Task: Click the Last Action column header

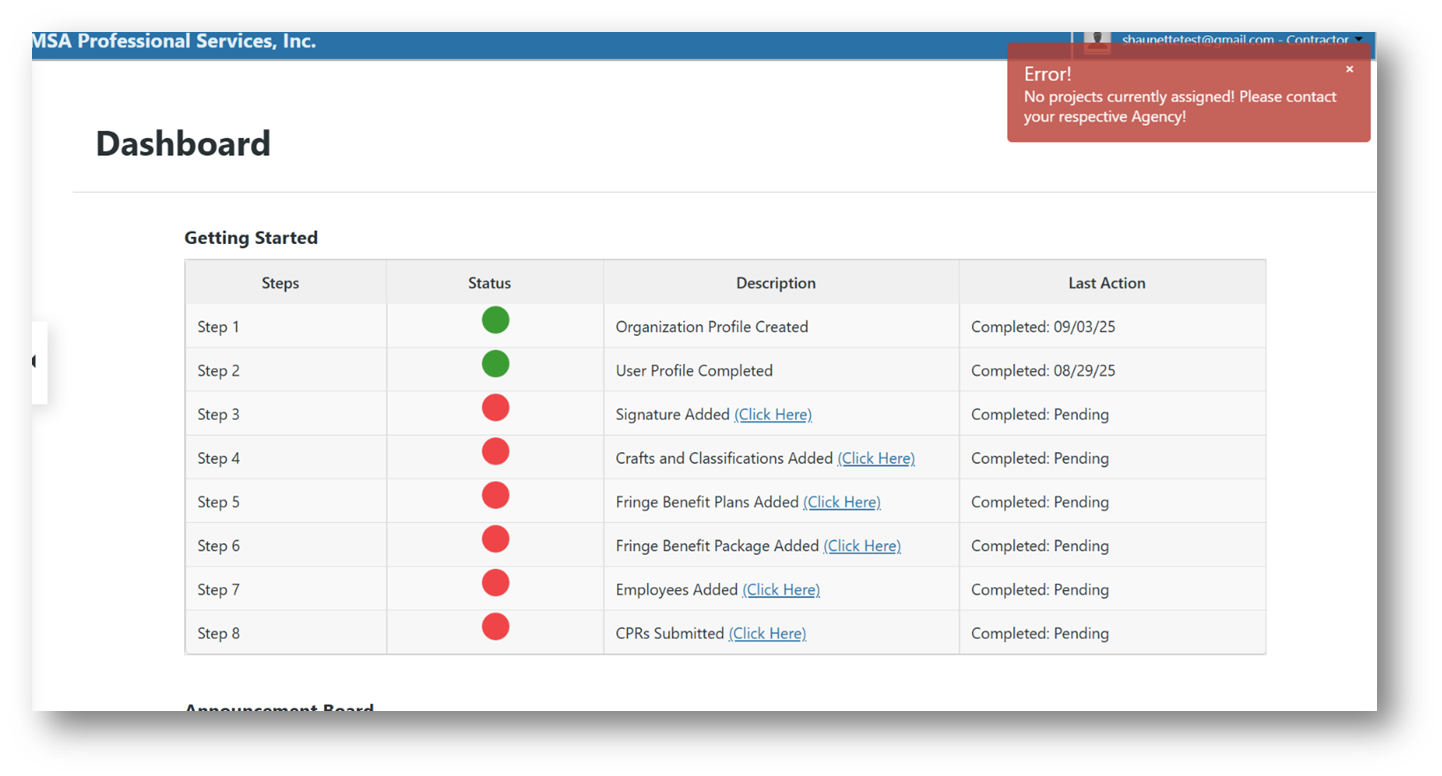Action: pyautogui.click(x=1106, y=283)
